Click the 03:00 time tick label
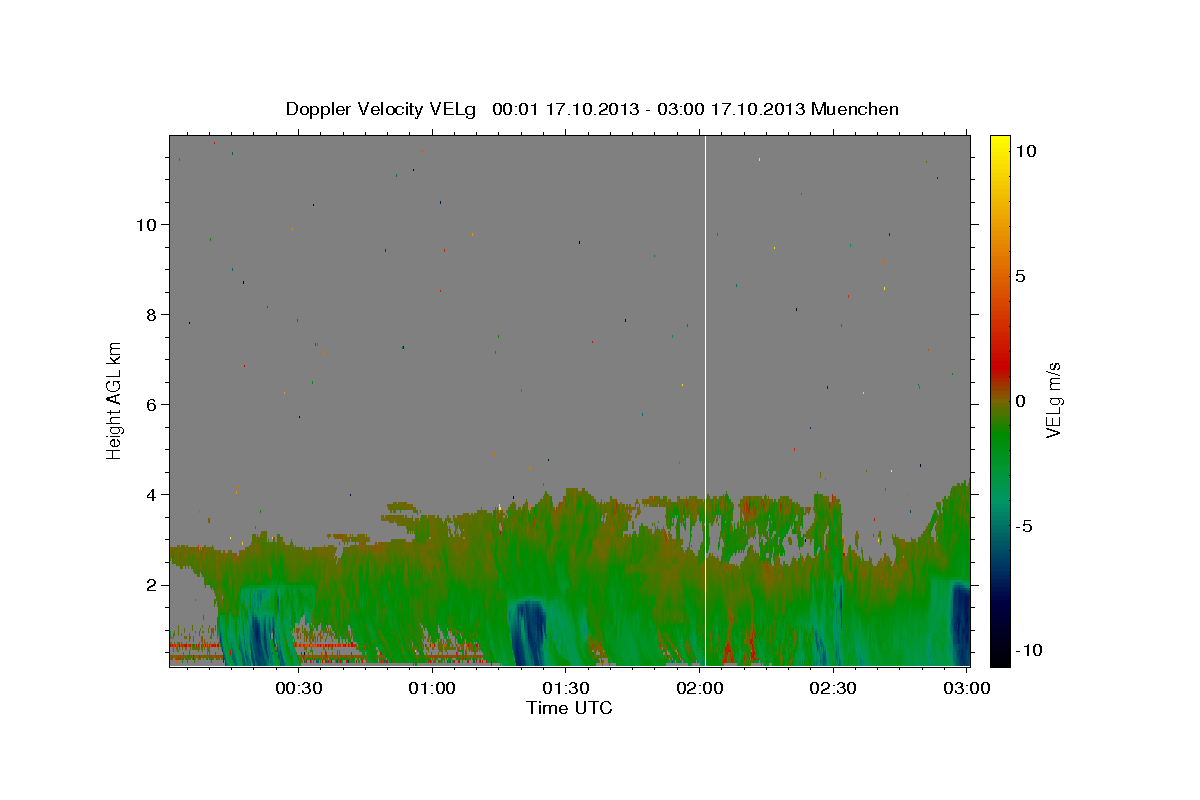Image resolution: width=1200 pixels, height=800 pixels. pyautogui.click(x=967, y=689)
